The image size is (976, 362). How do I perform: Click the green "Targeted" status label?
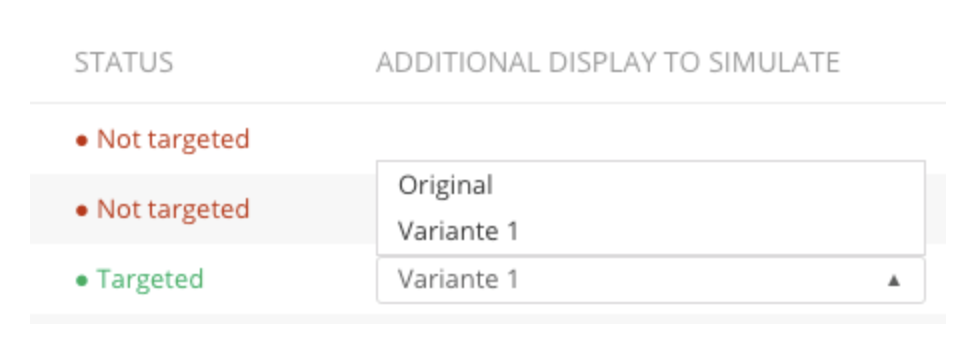[150, 279]
